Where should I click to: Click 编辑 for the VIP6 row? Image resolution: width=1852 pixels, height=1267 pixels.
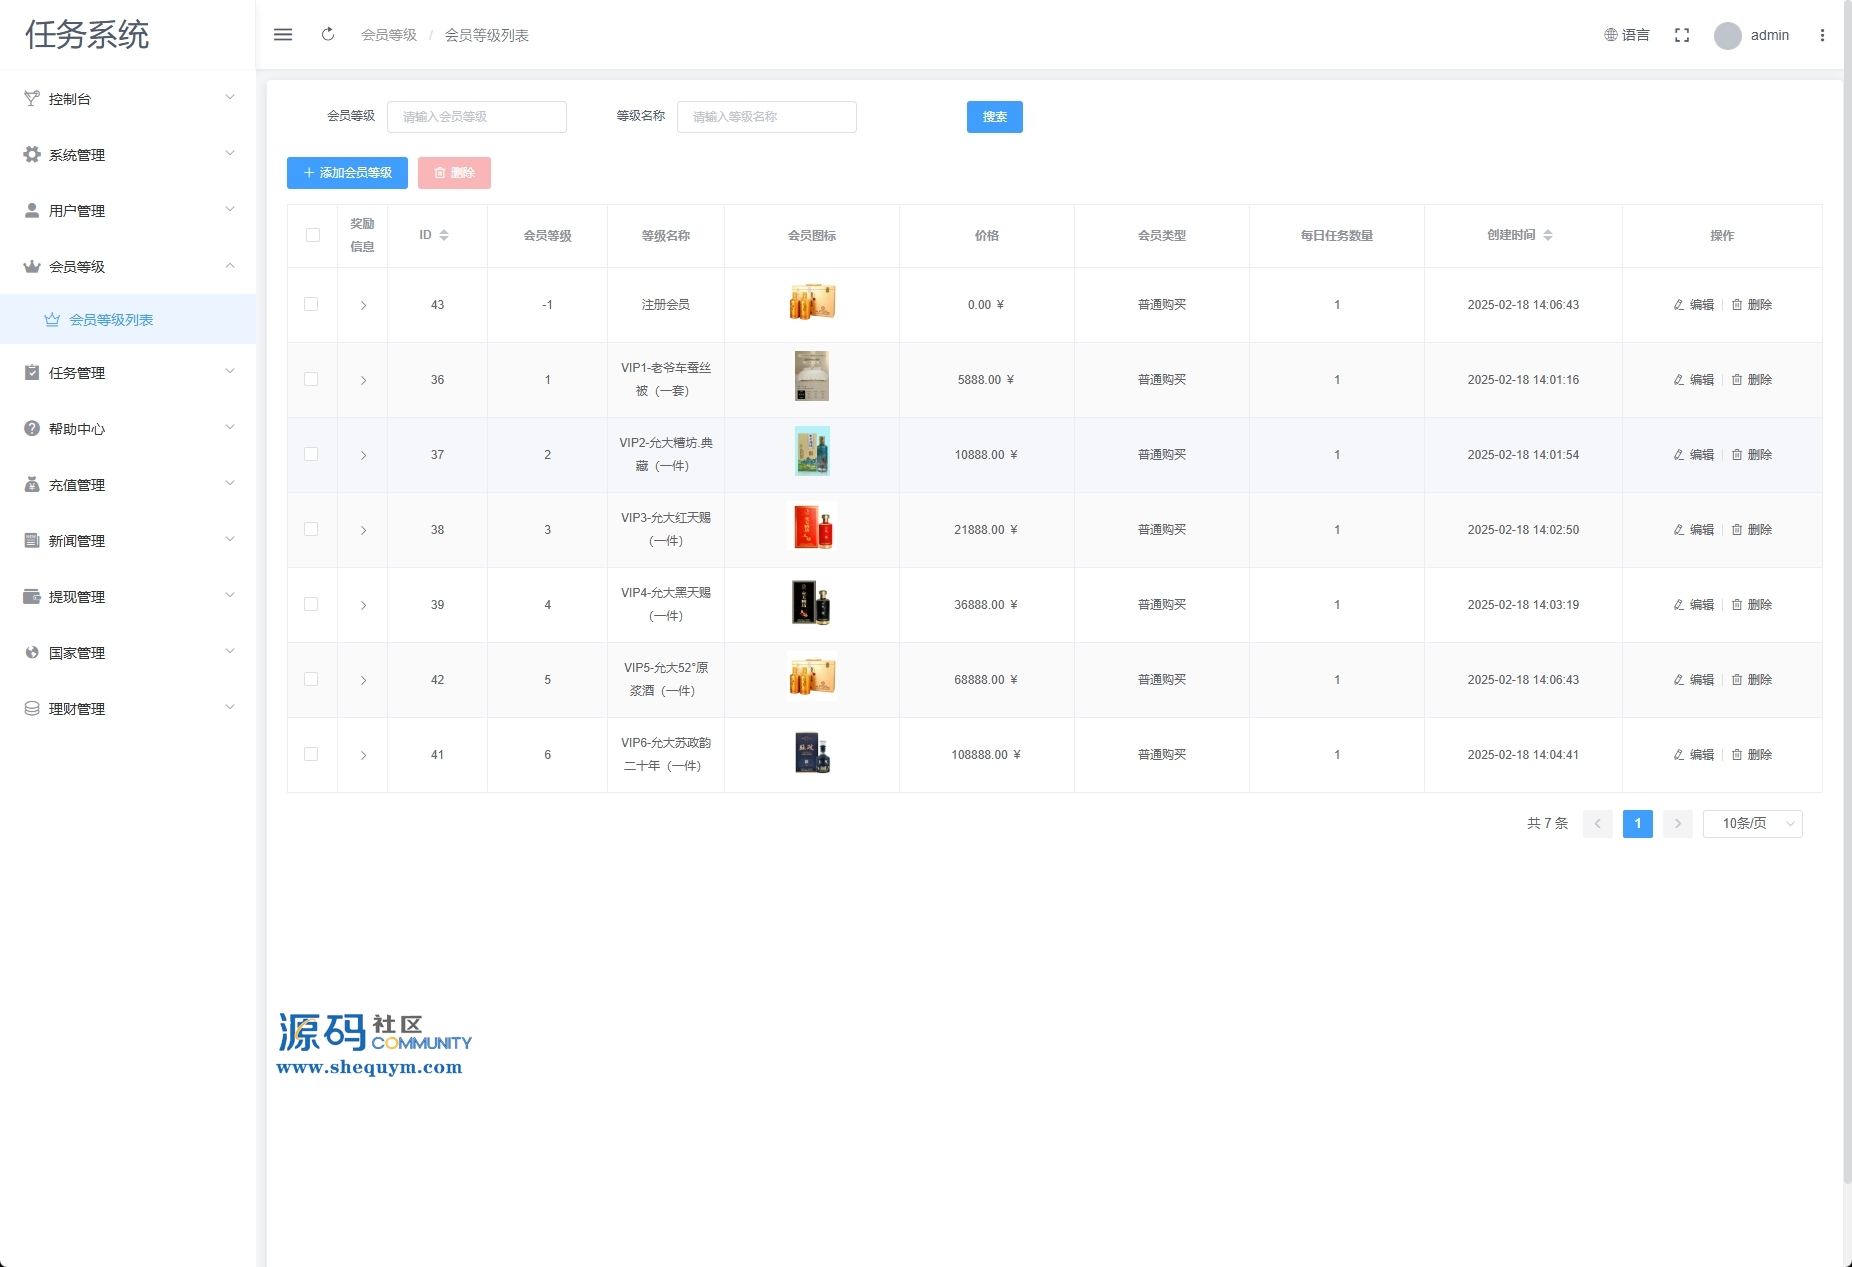tap(1694, 755)
